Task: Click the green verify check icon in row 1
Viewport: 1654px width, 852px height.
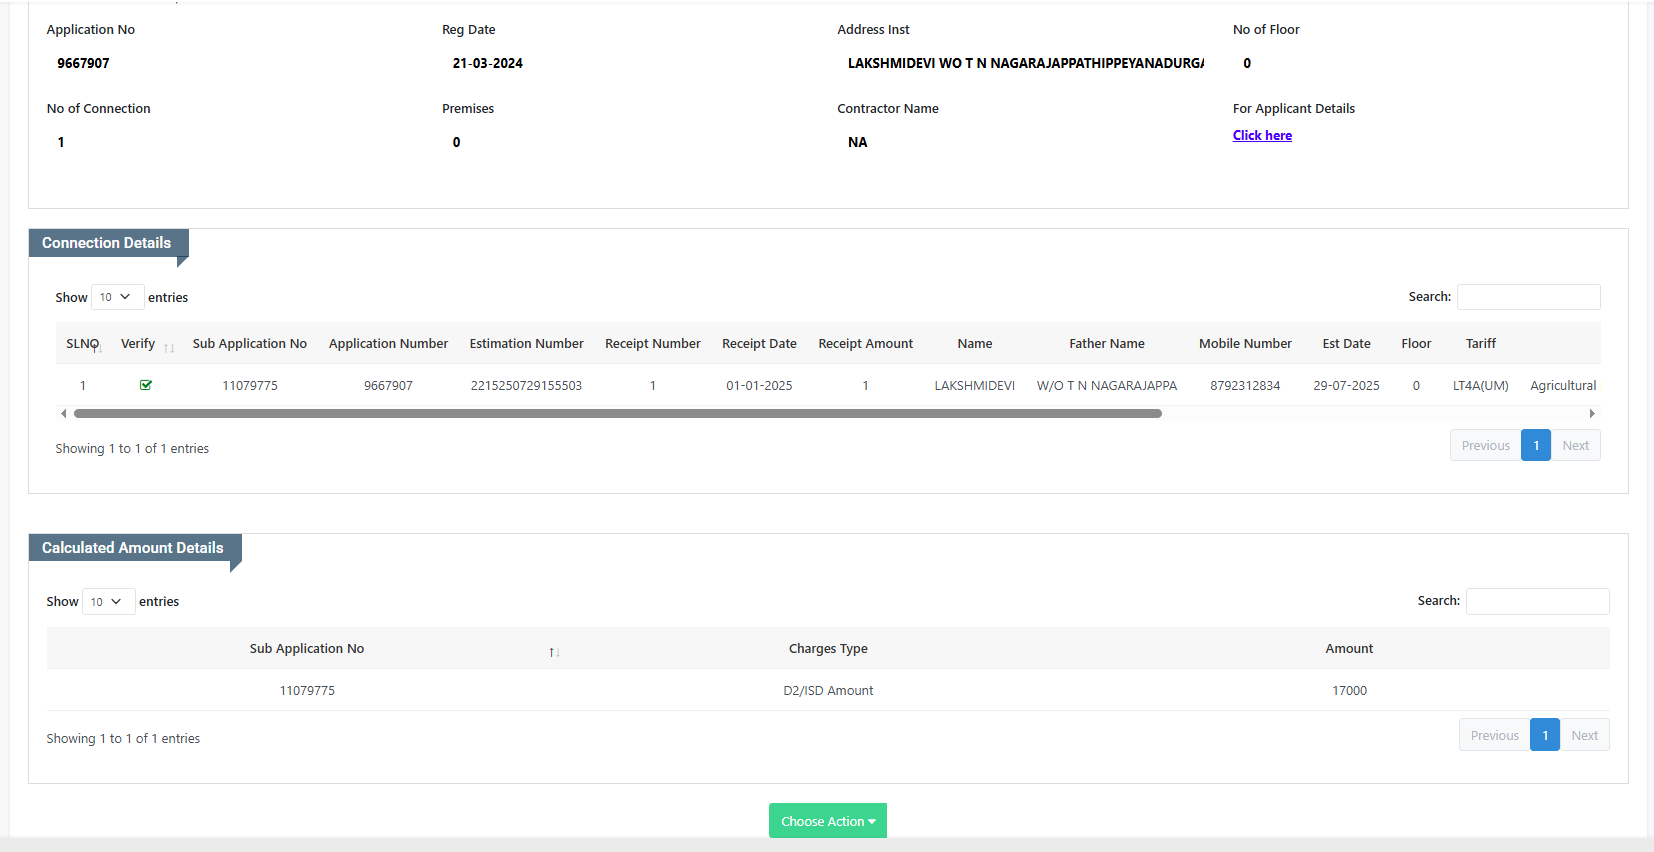Action: (x=146, y=385)
